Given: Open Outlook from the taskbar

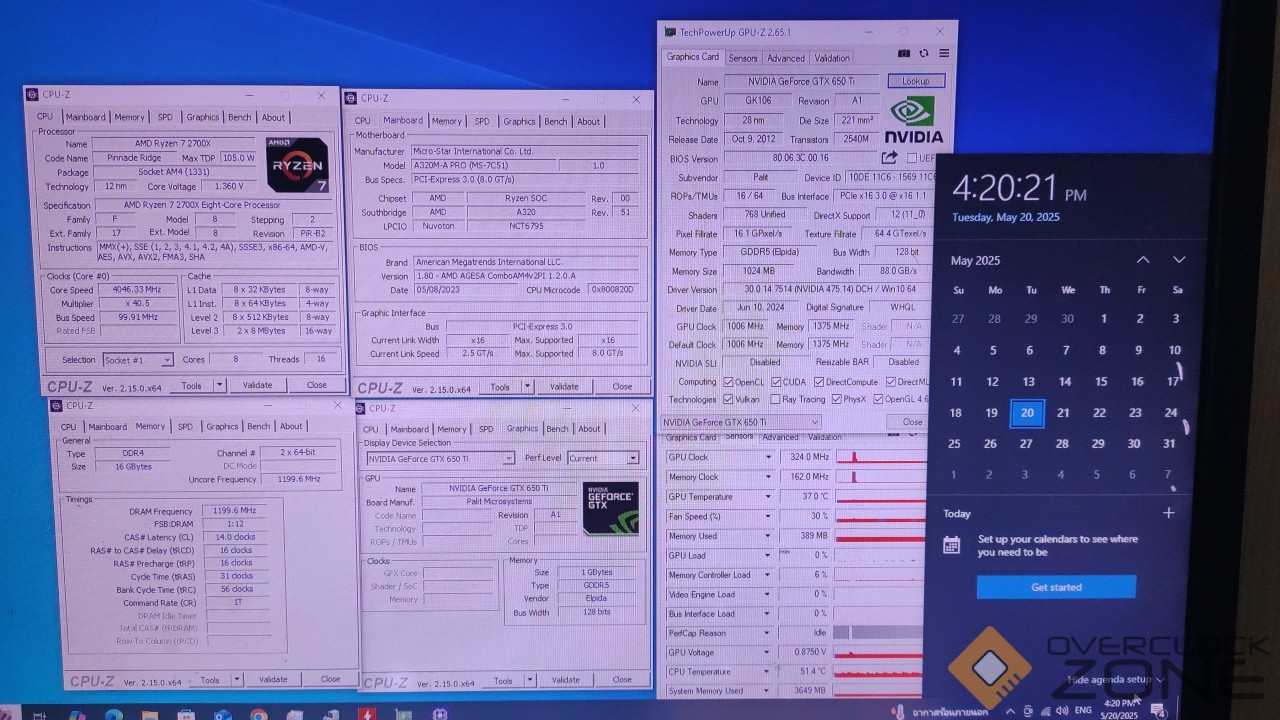Looking at the screenshot, I should 222,715.
